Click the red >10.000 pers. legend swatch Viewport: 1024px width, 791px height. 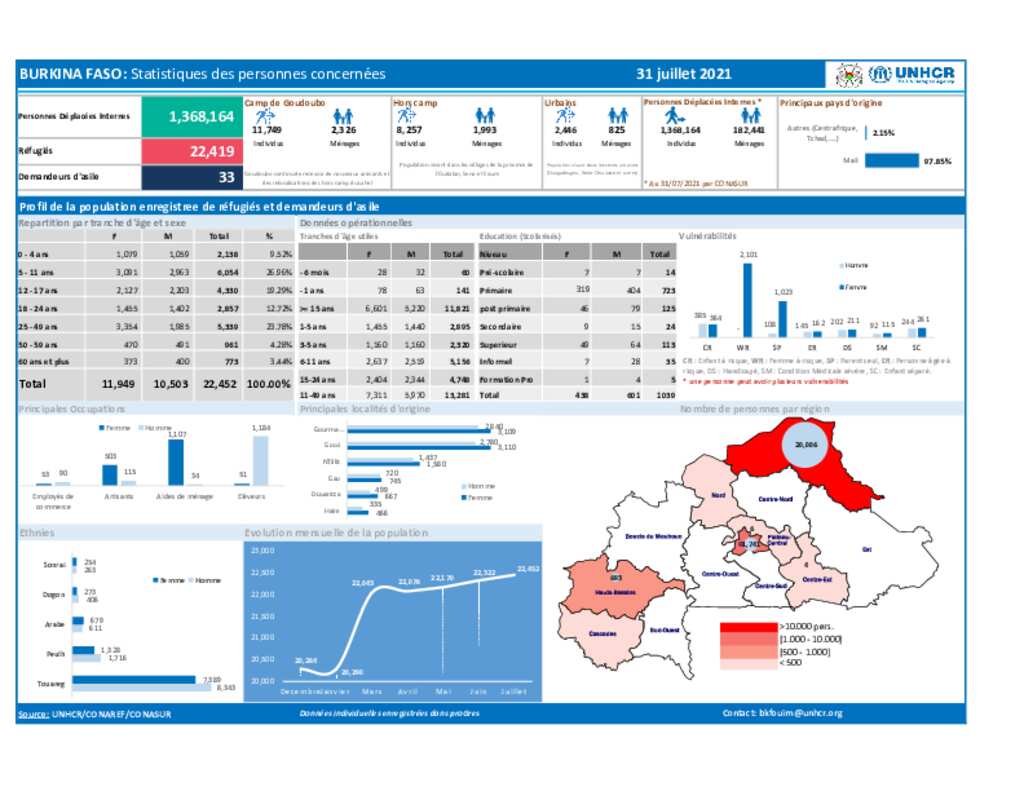748,627
